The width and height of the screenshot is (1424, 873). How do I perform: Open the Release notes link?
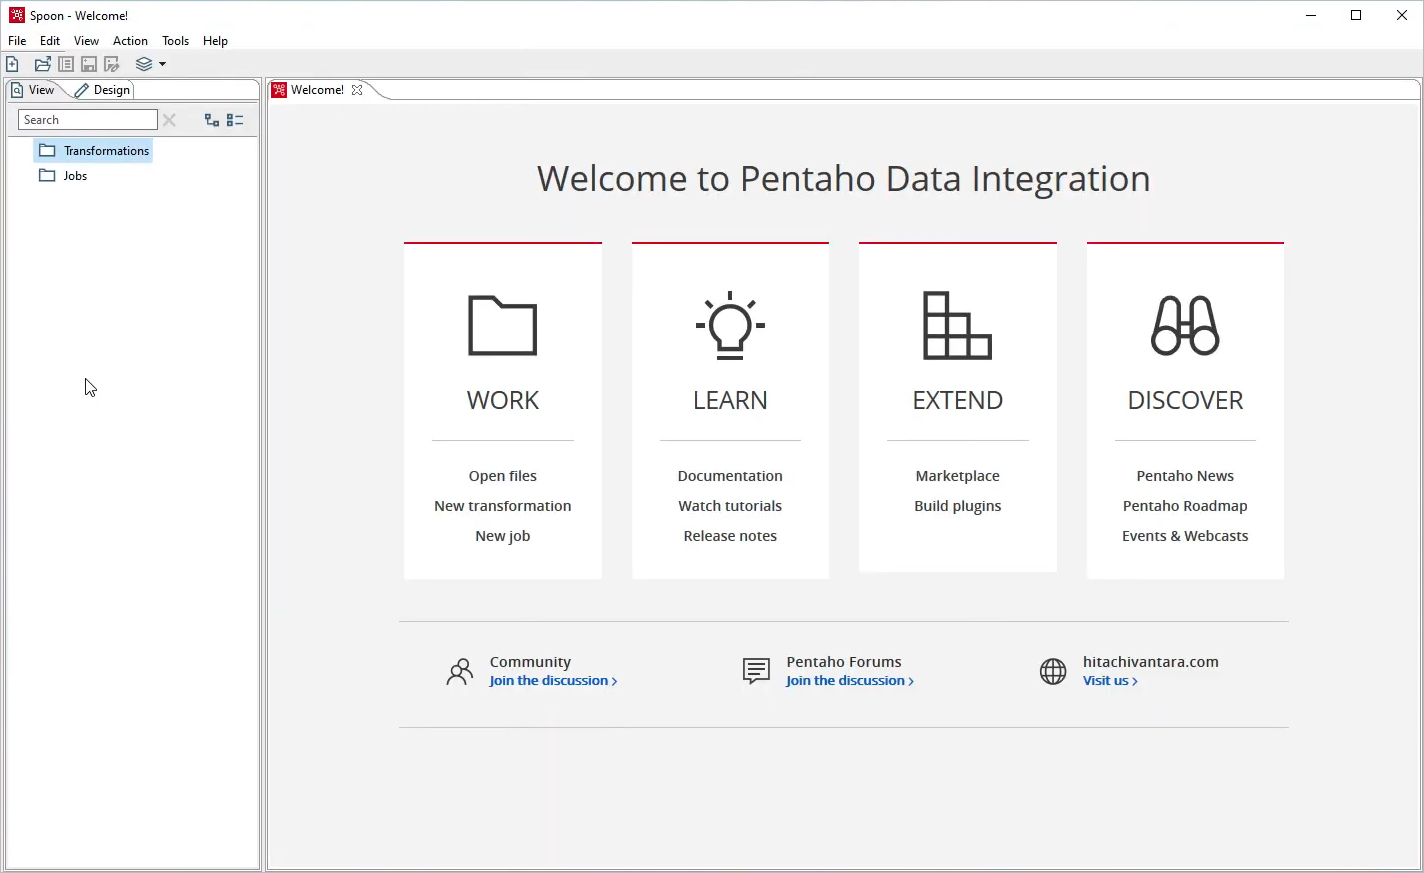point(730,536)
